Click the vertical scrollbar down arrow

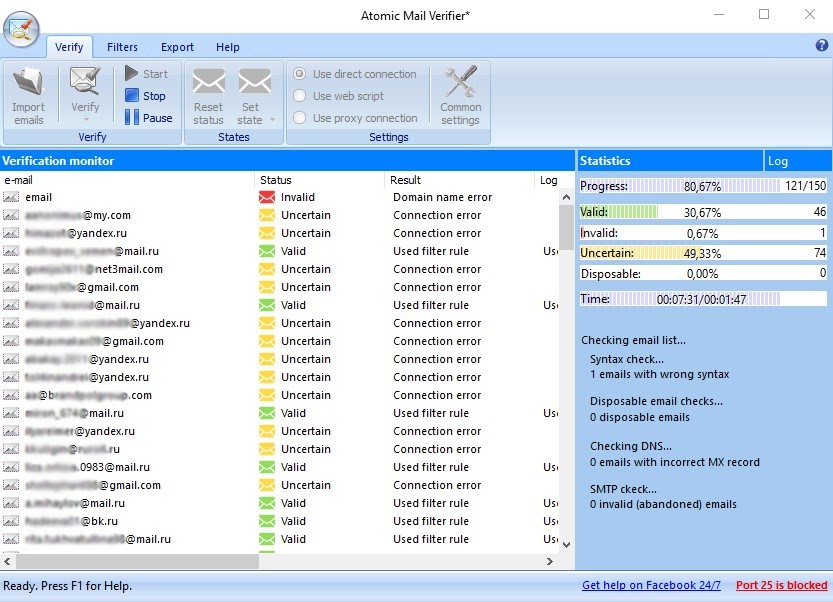coord(566,545)
